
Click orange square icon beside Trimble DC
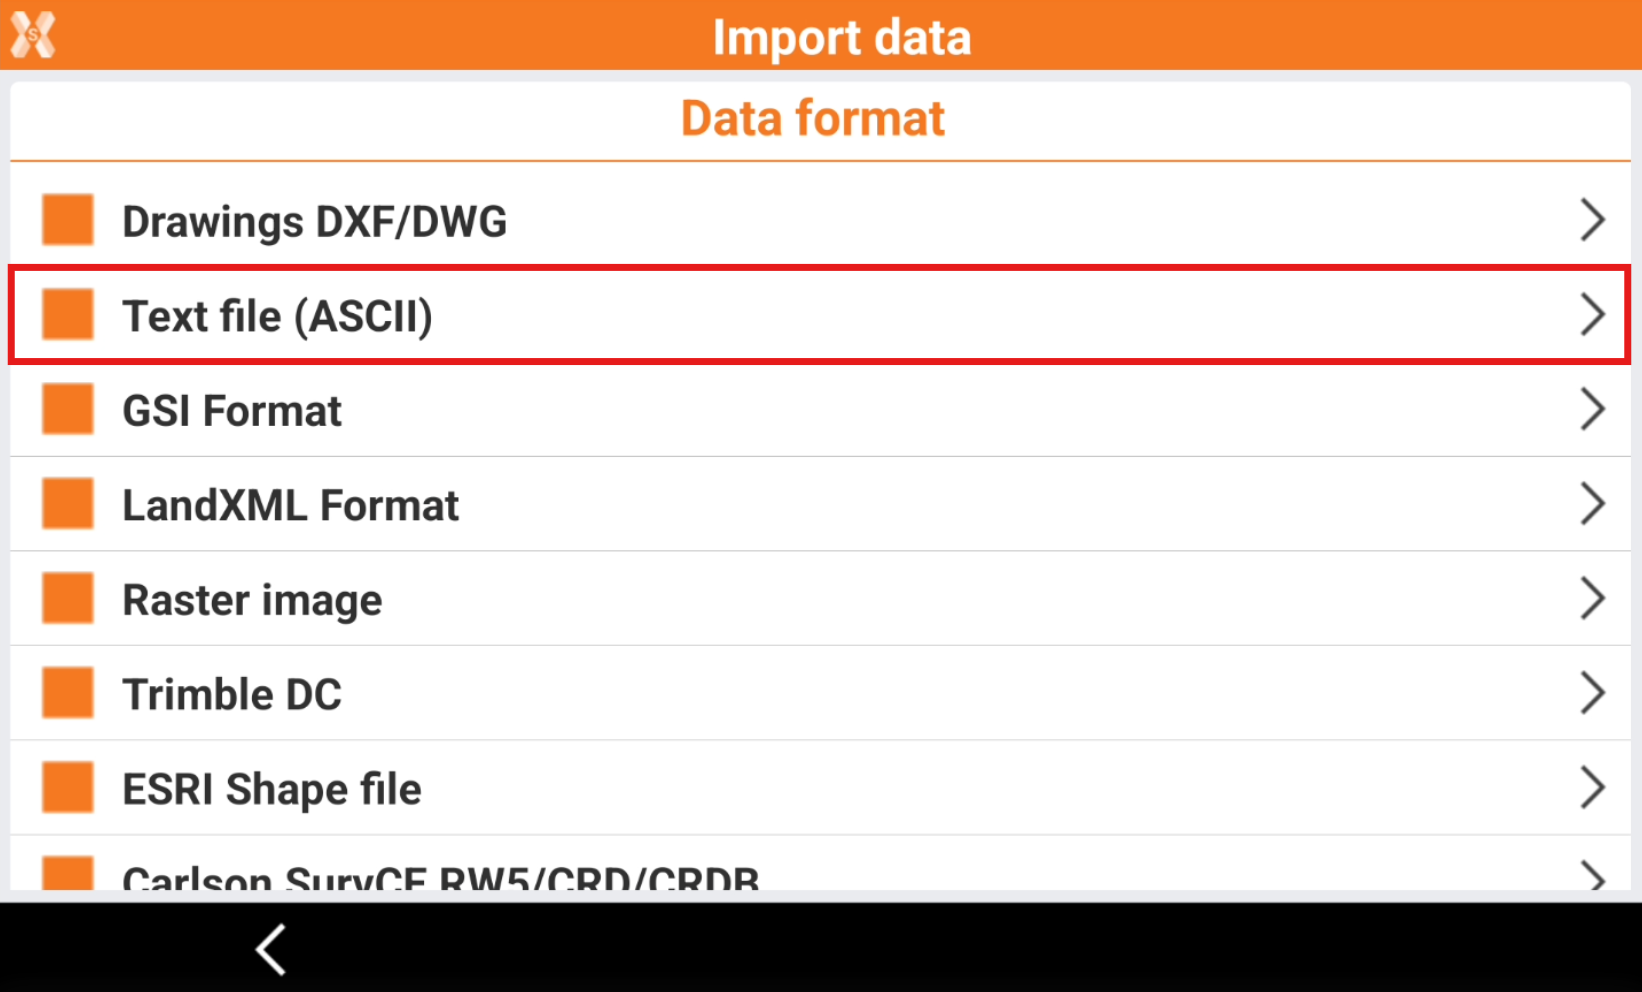point(68,693)
